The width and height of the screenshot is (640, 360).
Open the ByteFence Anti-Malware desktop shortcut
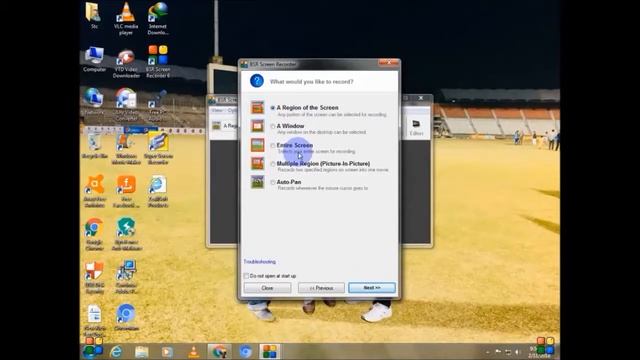127,234
